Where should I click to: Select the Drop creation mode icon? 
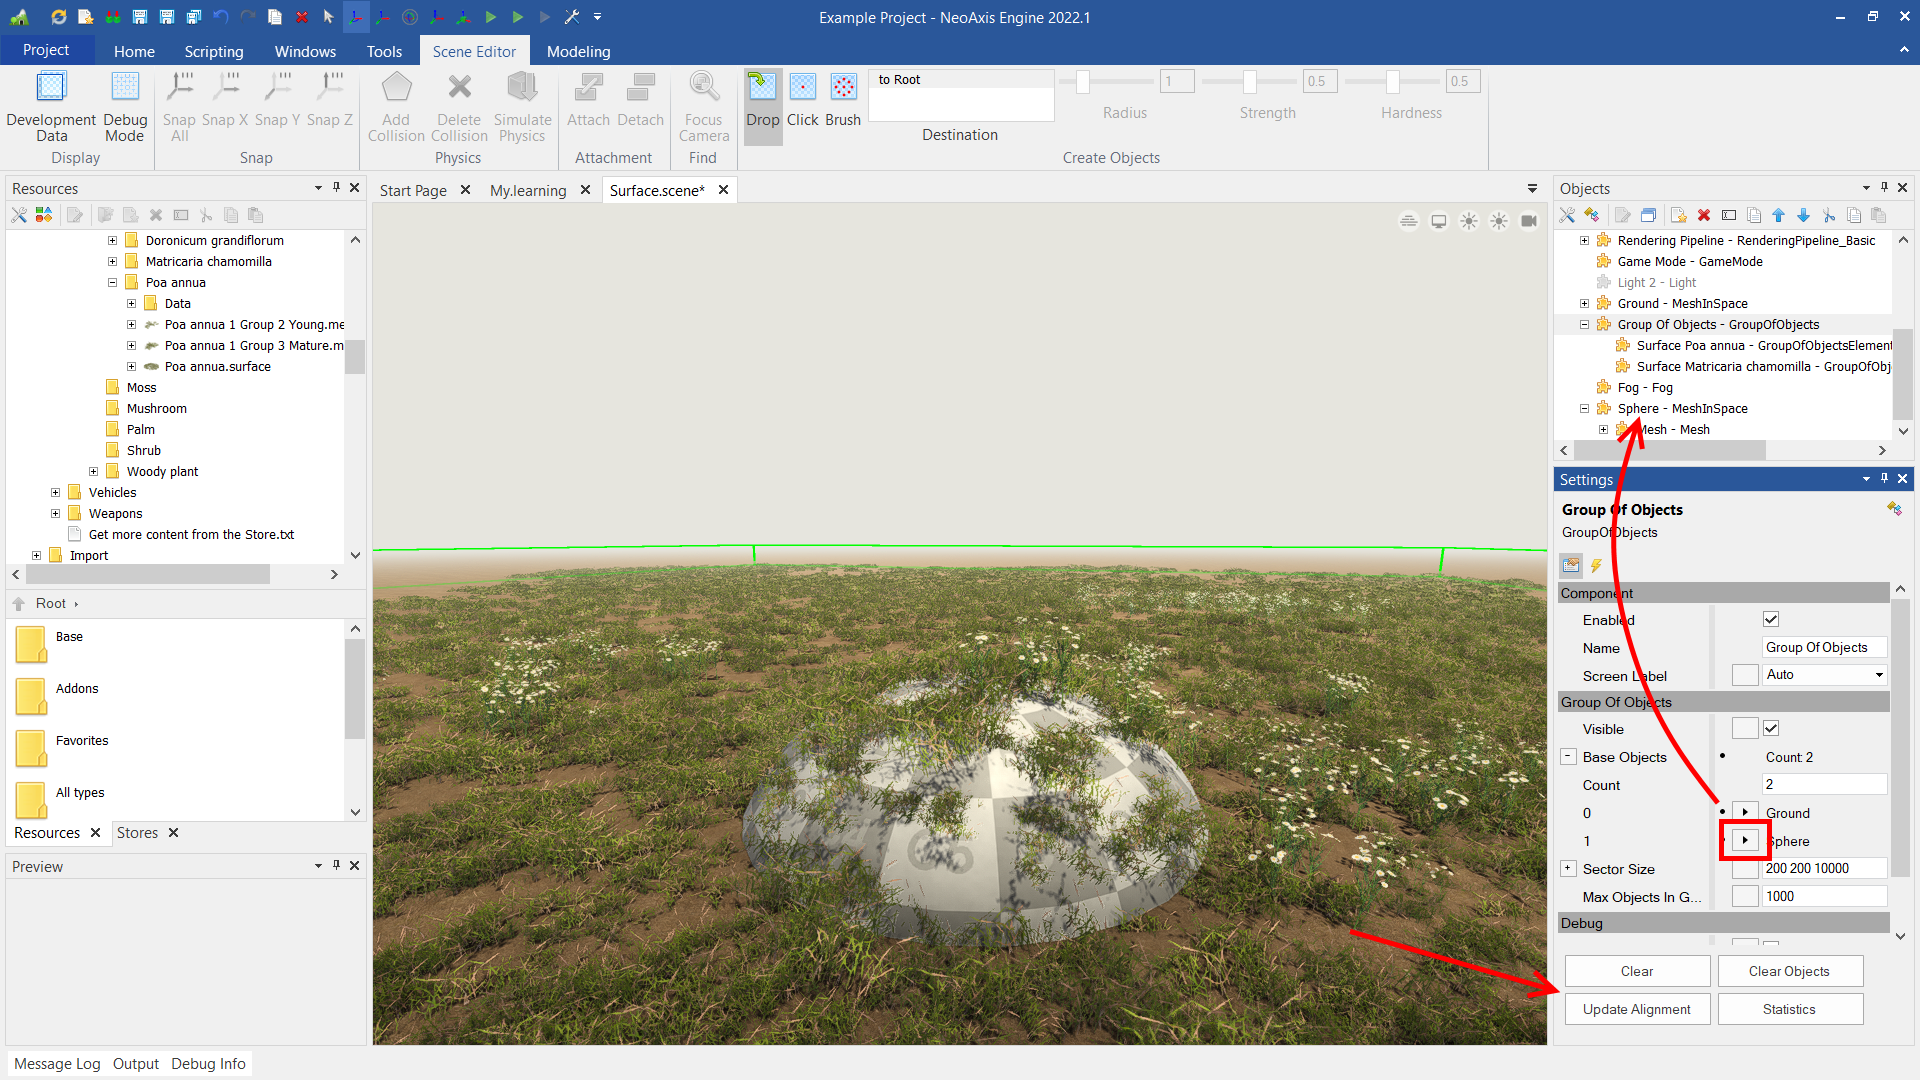click(x=762, y=87)
